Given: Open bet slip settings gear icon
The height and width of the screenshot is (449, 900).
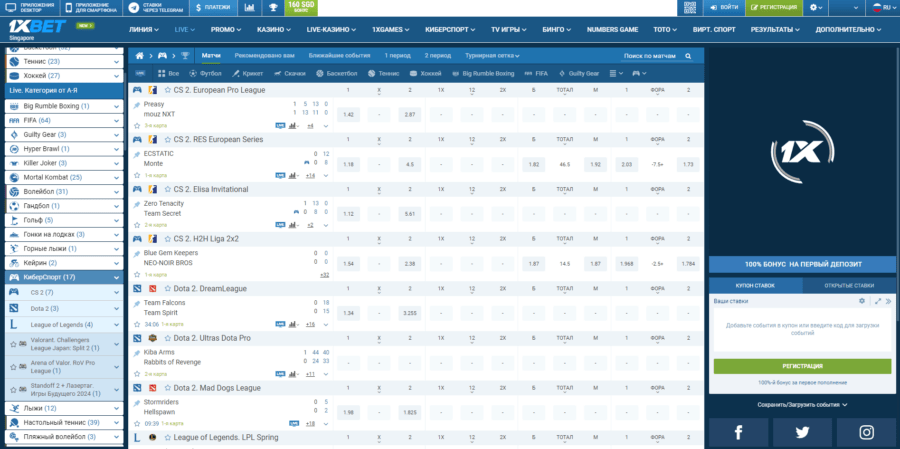Looking at the screenshot, I should pos(862,300).
